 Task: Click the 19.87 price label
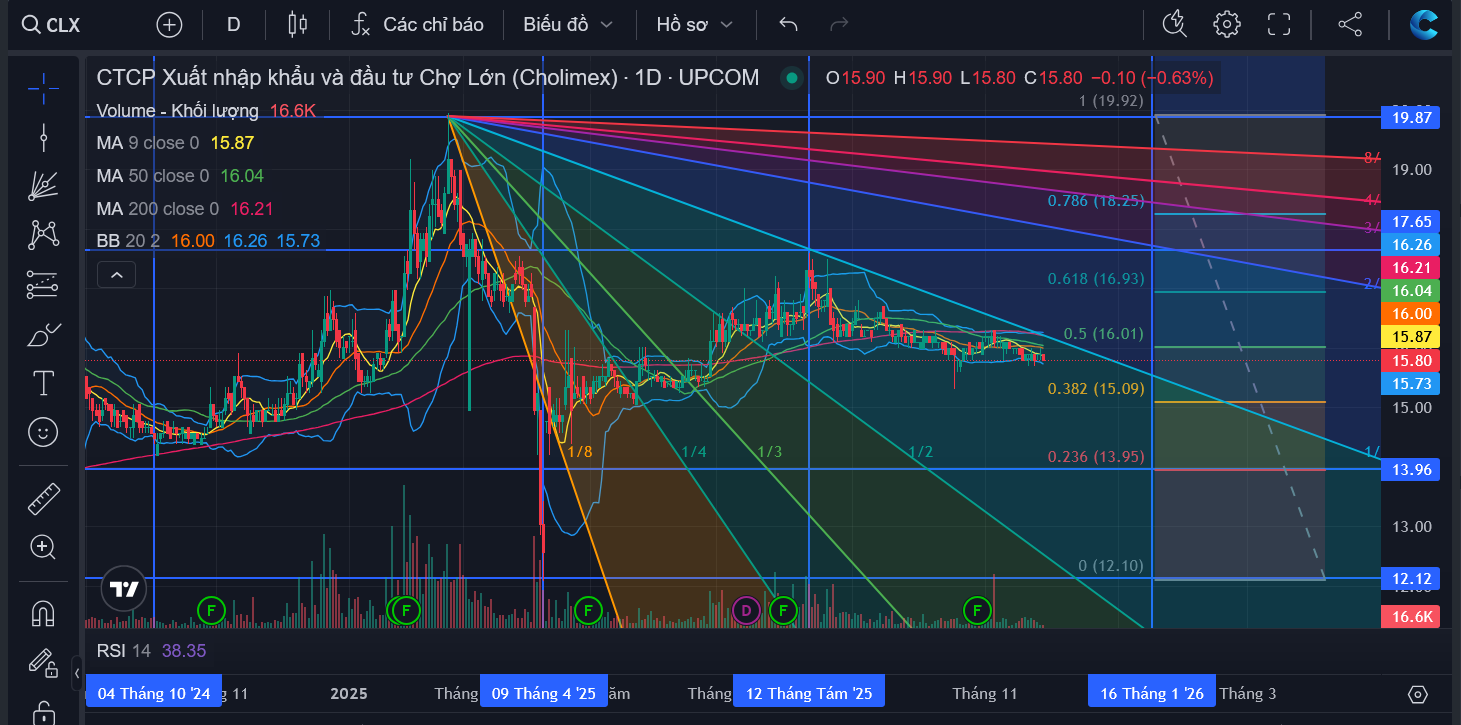(1409, 117)
